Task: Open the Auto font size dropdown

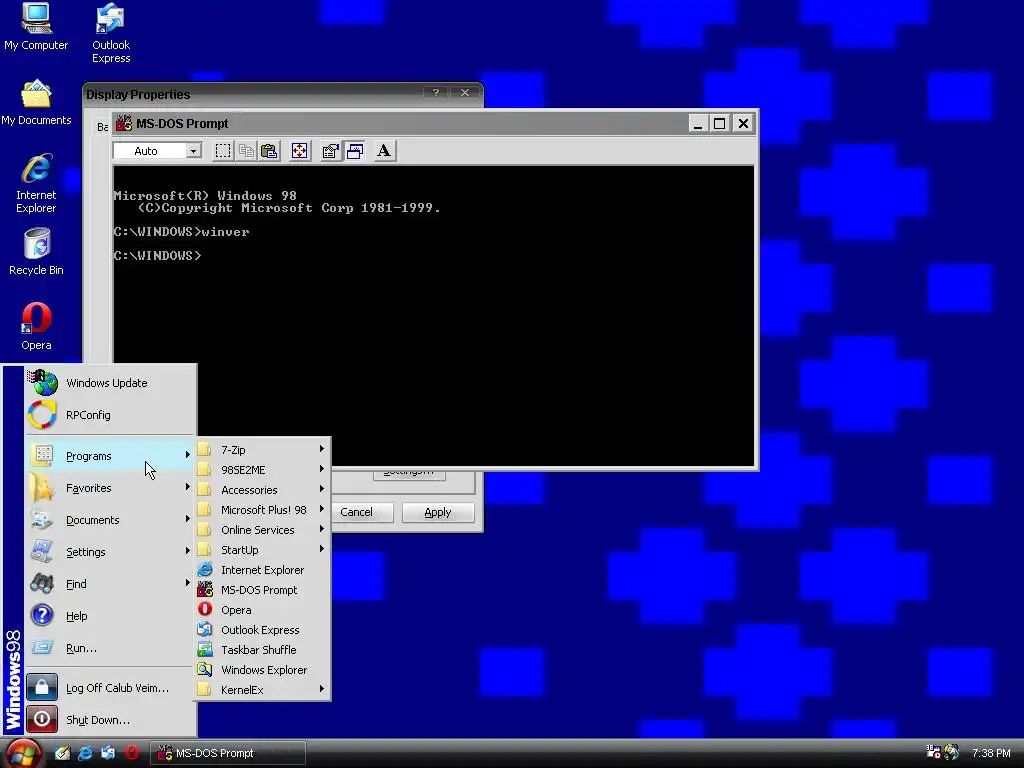Action: pyautogui.click(x=193, y=151)
